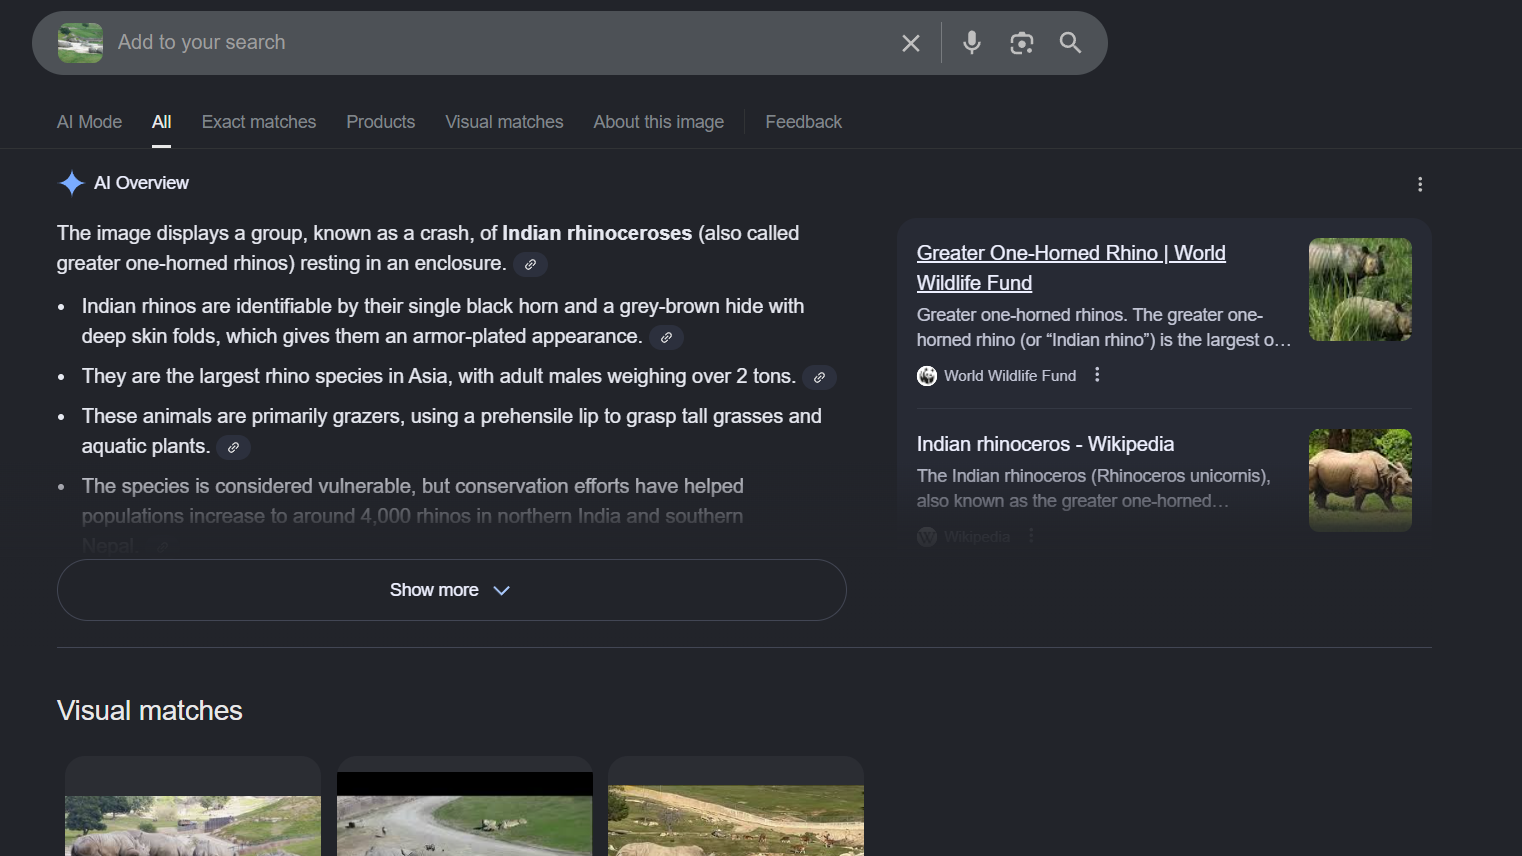Image resolution: width=1522 pixels, height=856 pixels.
Task: Click link icon after armor-plated appearance
Action: coord(666,338)
